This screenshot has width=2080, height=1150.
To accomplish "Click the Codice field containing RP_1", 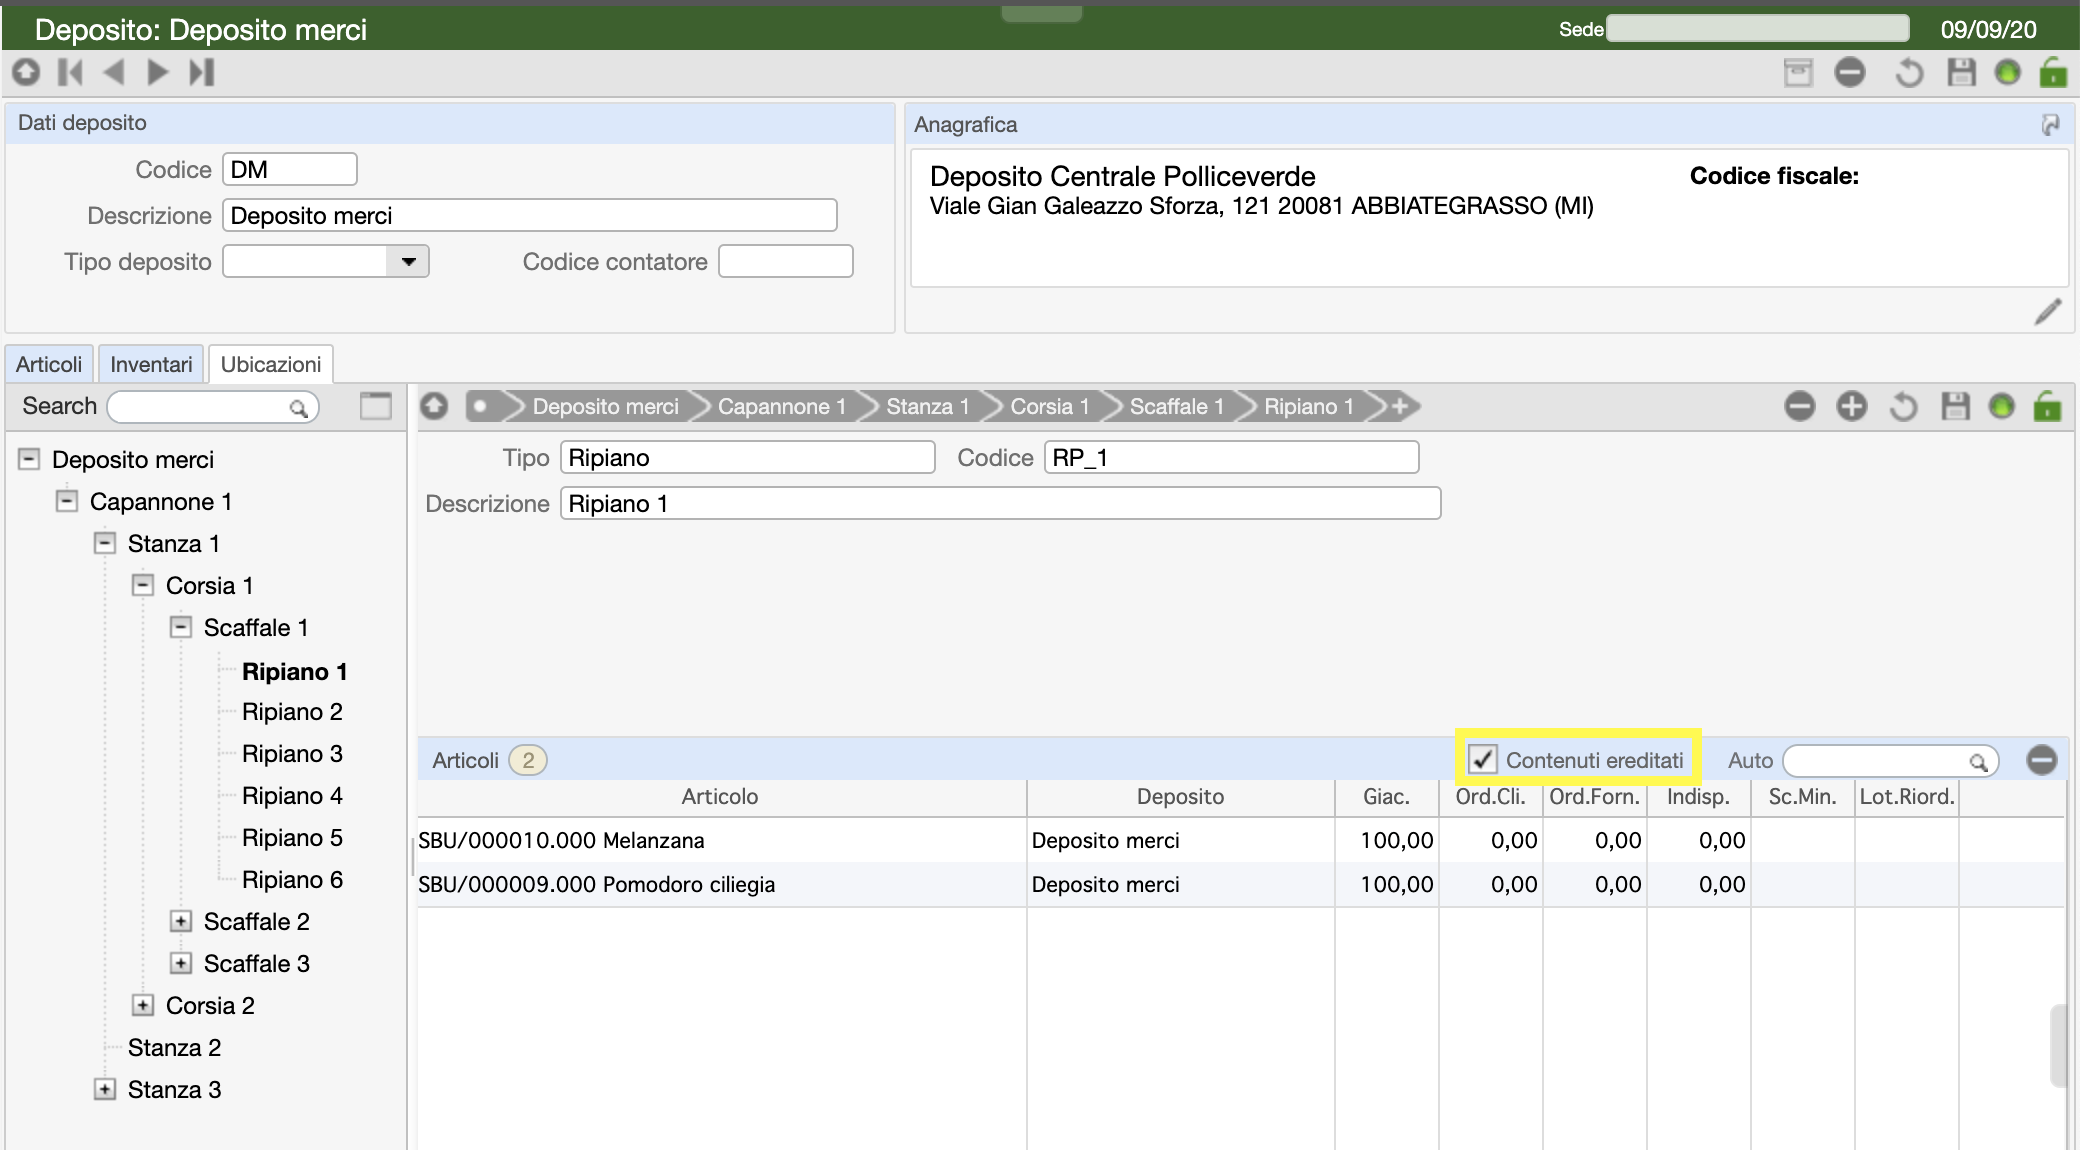I will [x=1232, y=457].
